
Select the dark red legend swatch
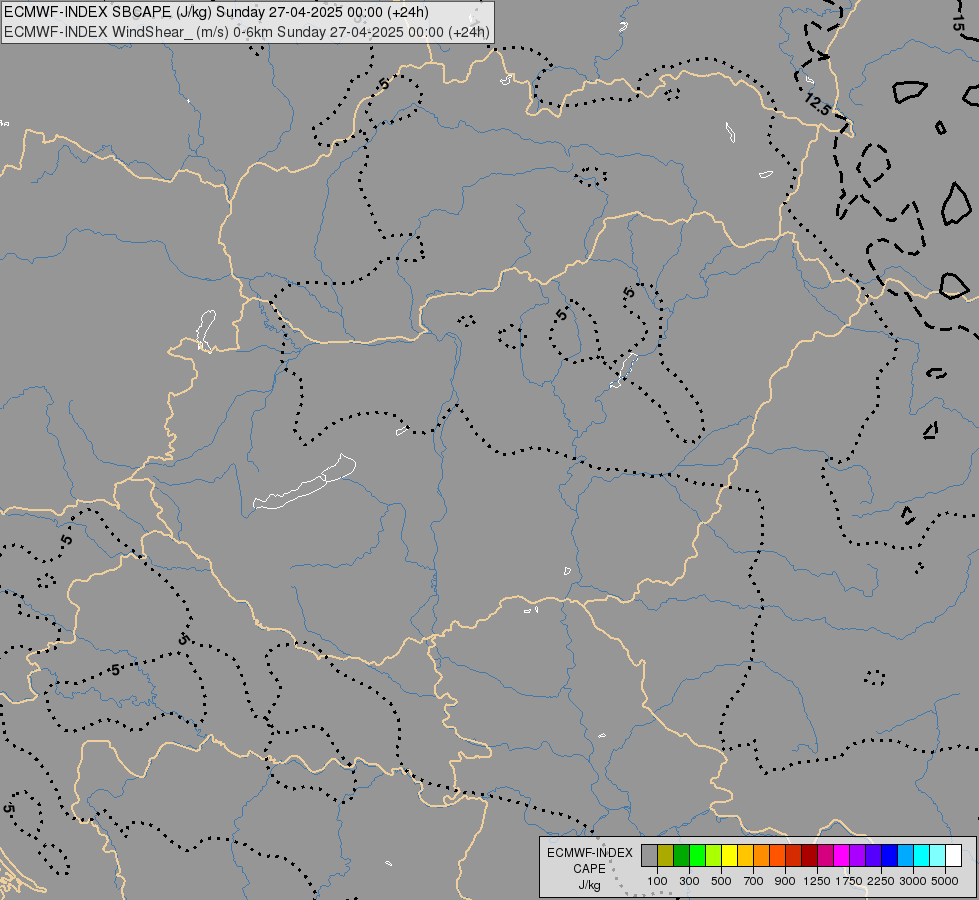tap(809, 856)
